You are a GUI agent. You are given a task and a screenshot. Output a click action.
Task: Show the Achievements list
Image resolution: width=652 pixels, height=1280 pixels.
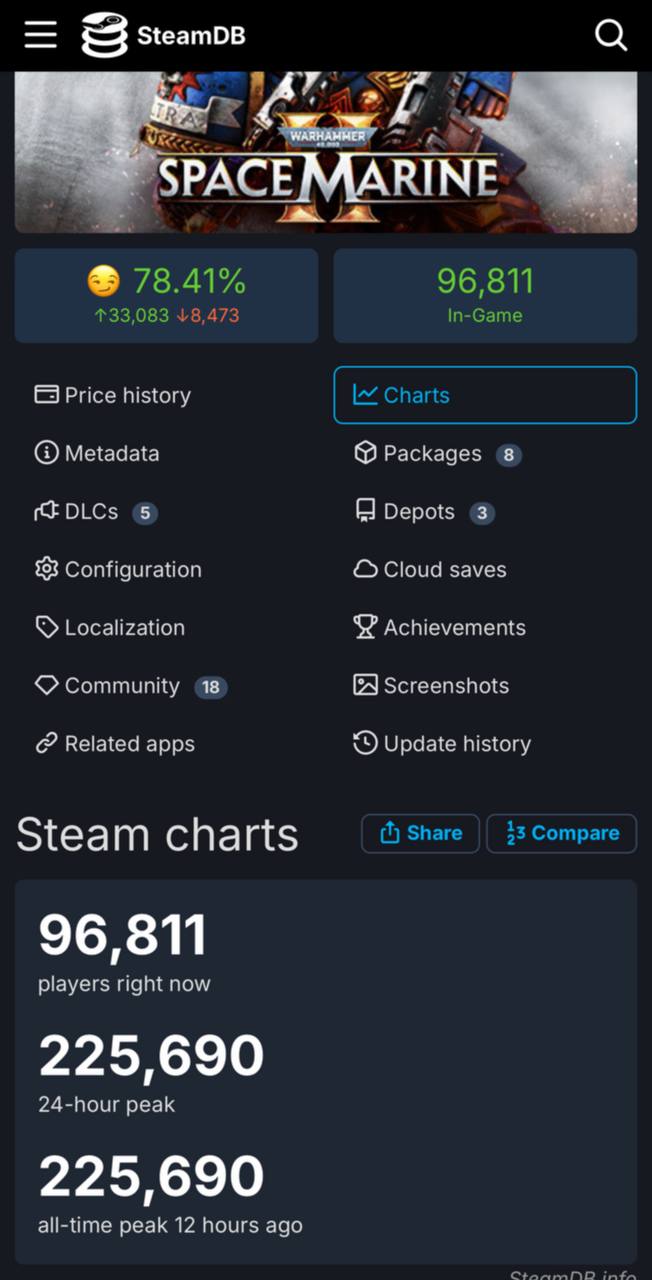coord(439,628)
